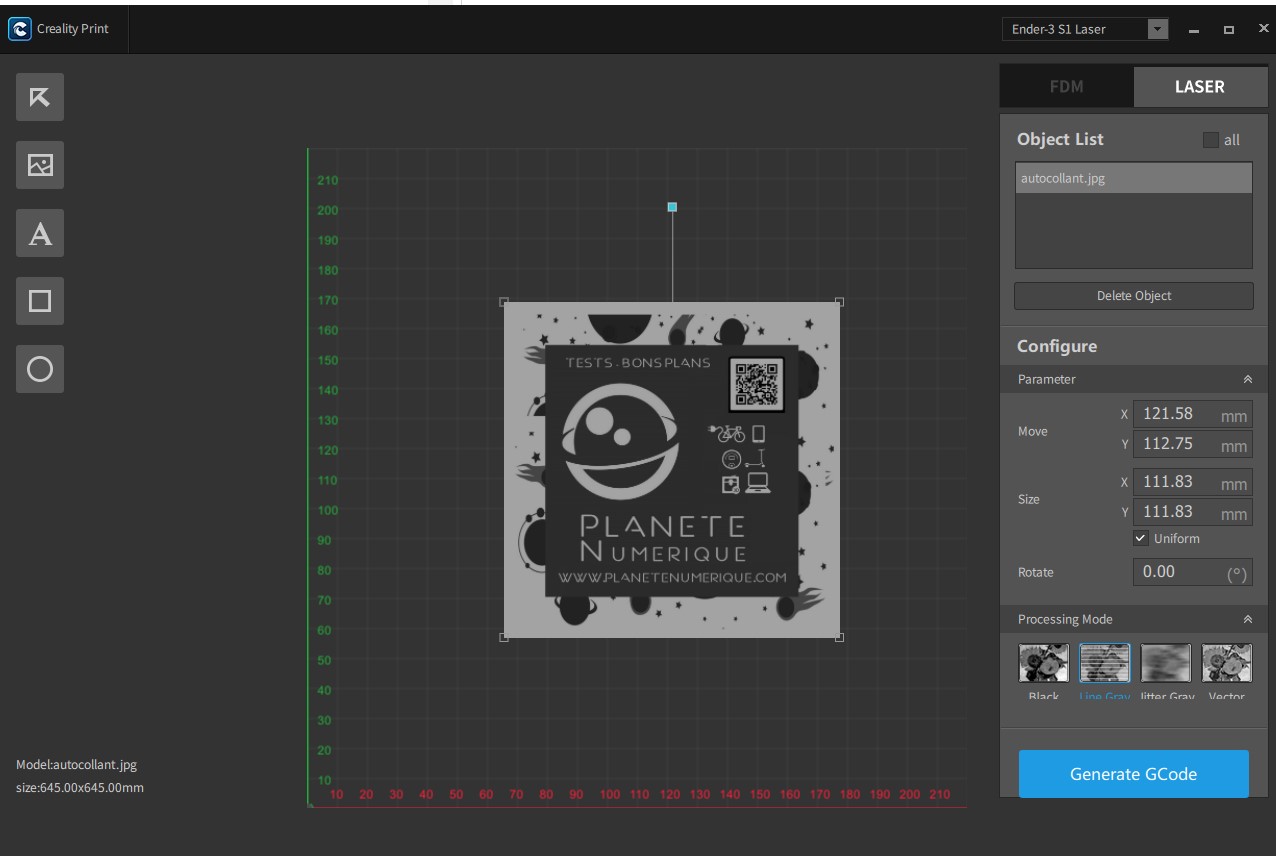Minimize the Creality Print window

click(1193, 29)
